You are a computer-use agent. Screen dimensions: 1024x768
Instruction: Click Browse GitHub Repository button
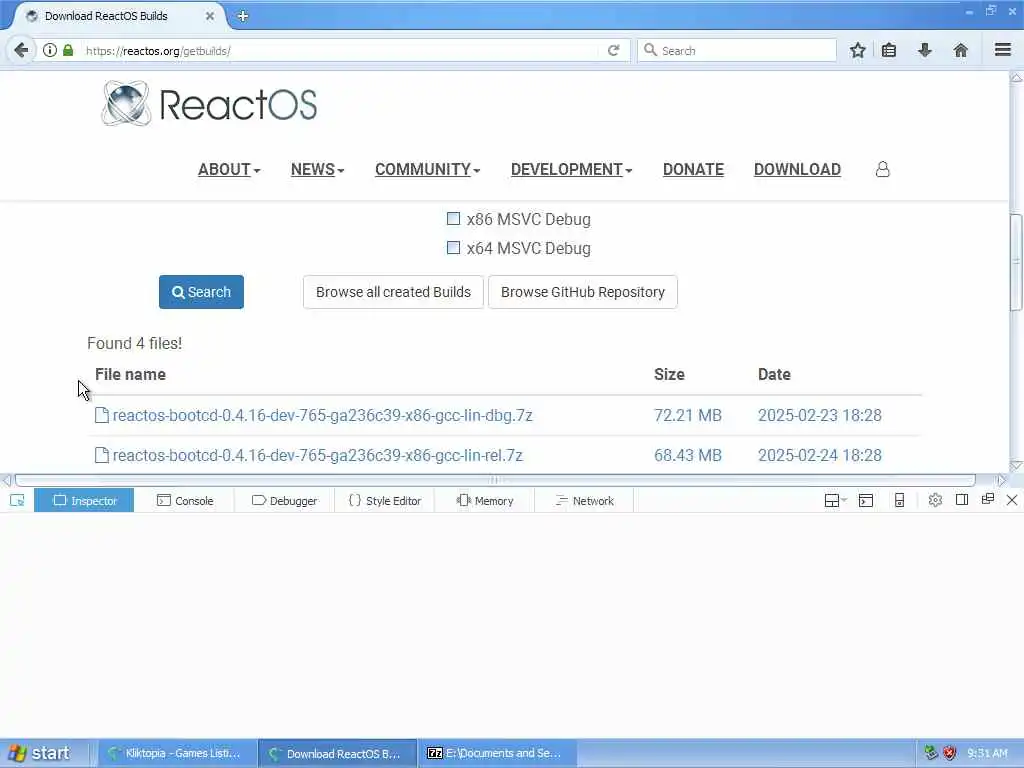click(583, 292)
